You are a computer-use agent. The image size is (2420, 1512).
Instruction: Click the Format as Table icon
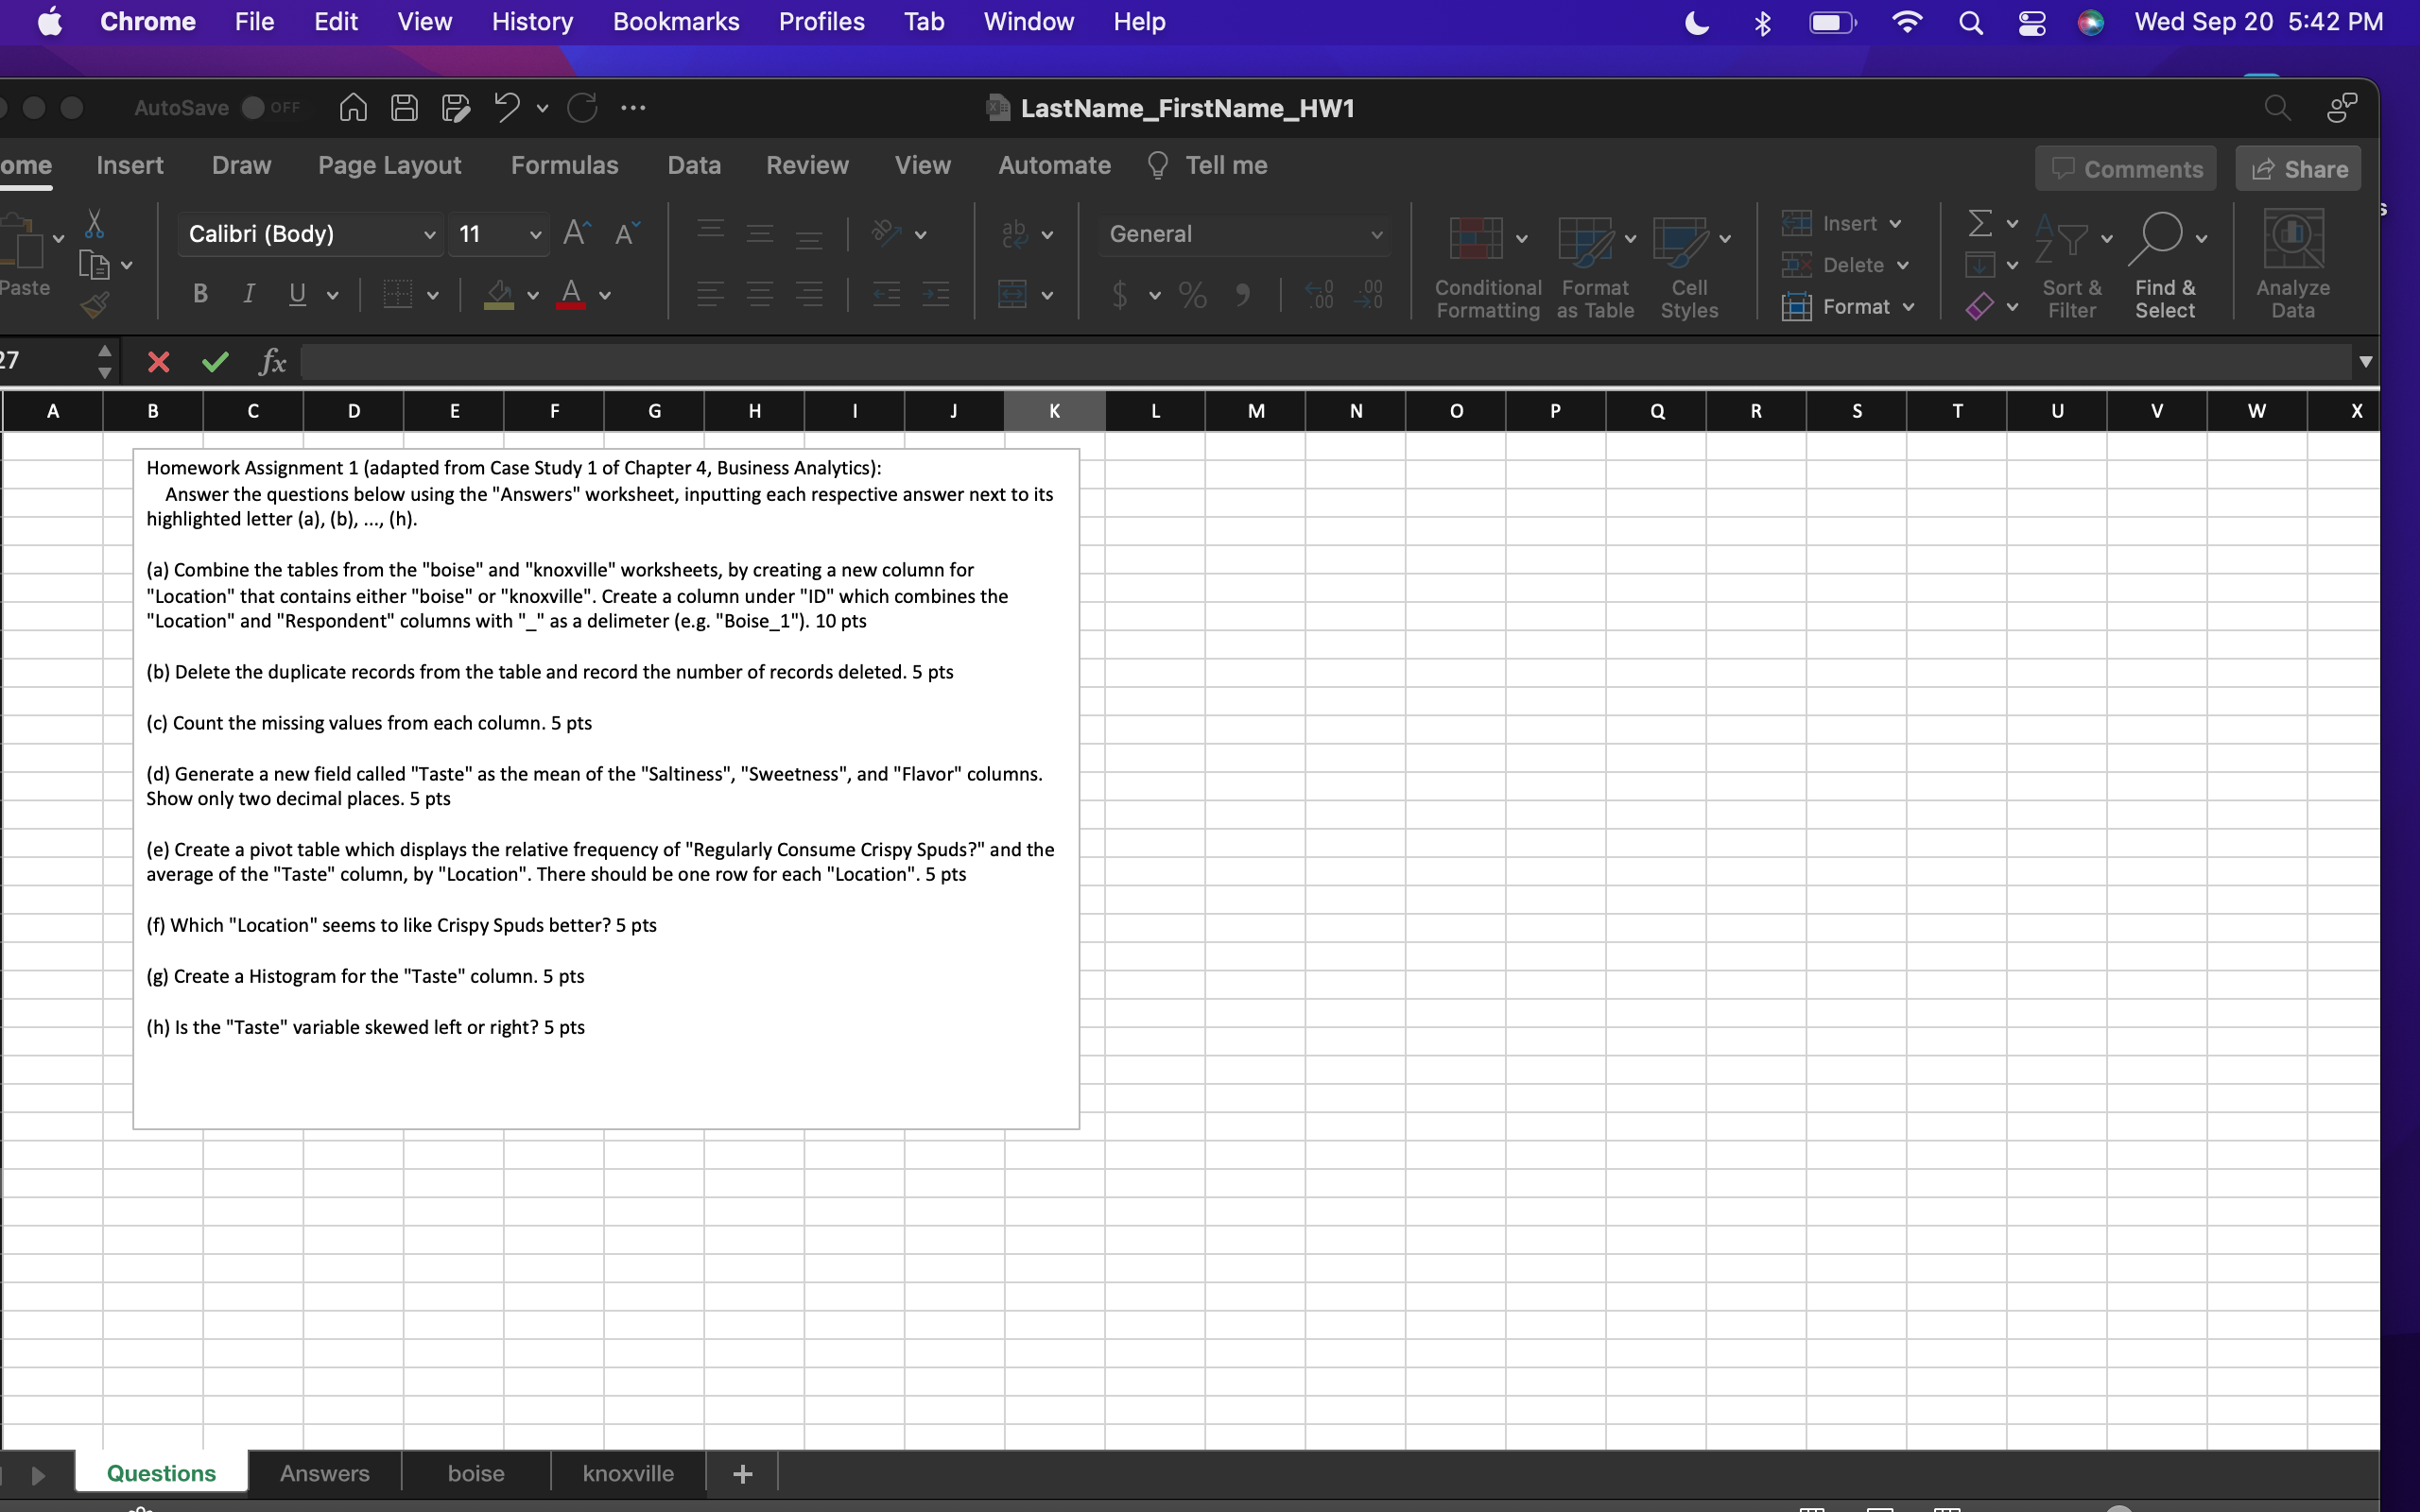1585,241
